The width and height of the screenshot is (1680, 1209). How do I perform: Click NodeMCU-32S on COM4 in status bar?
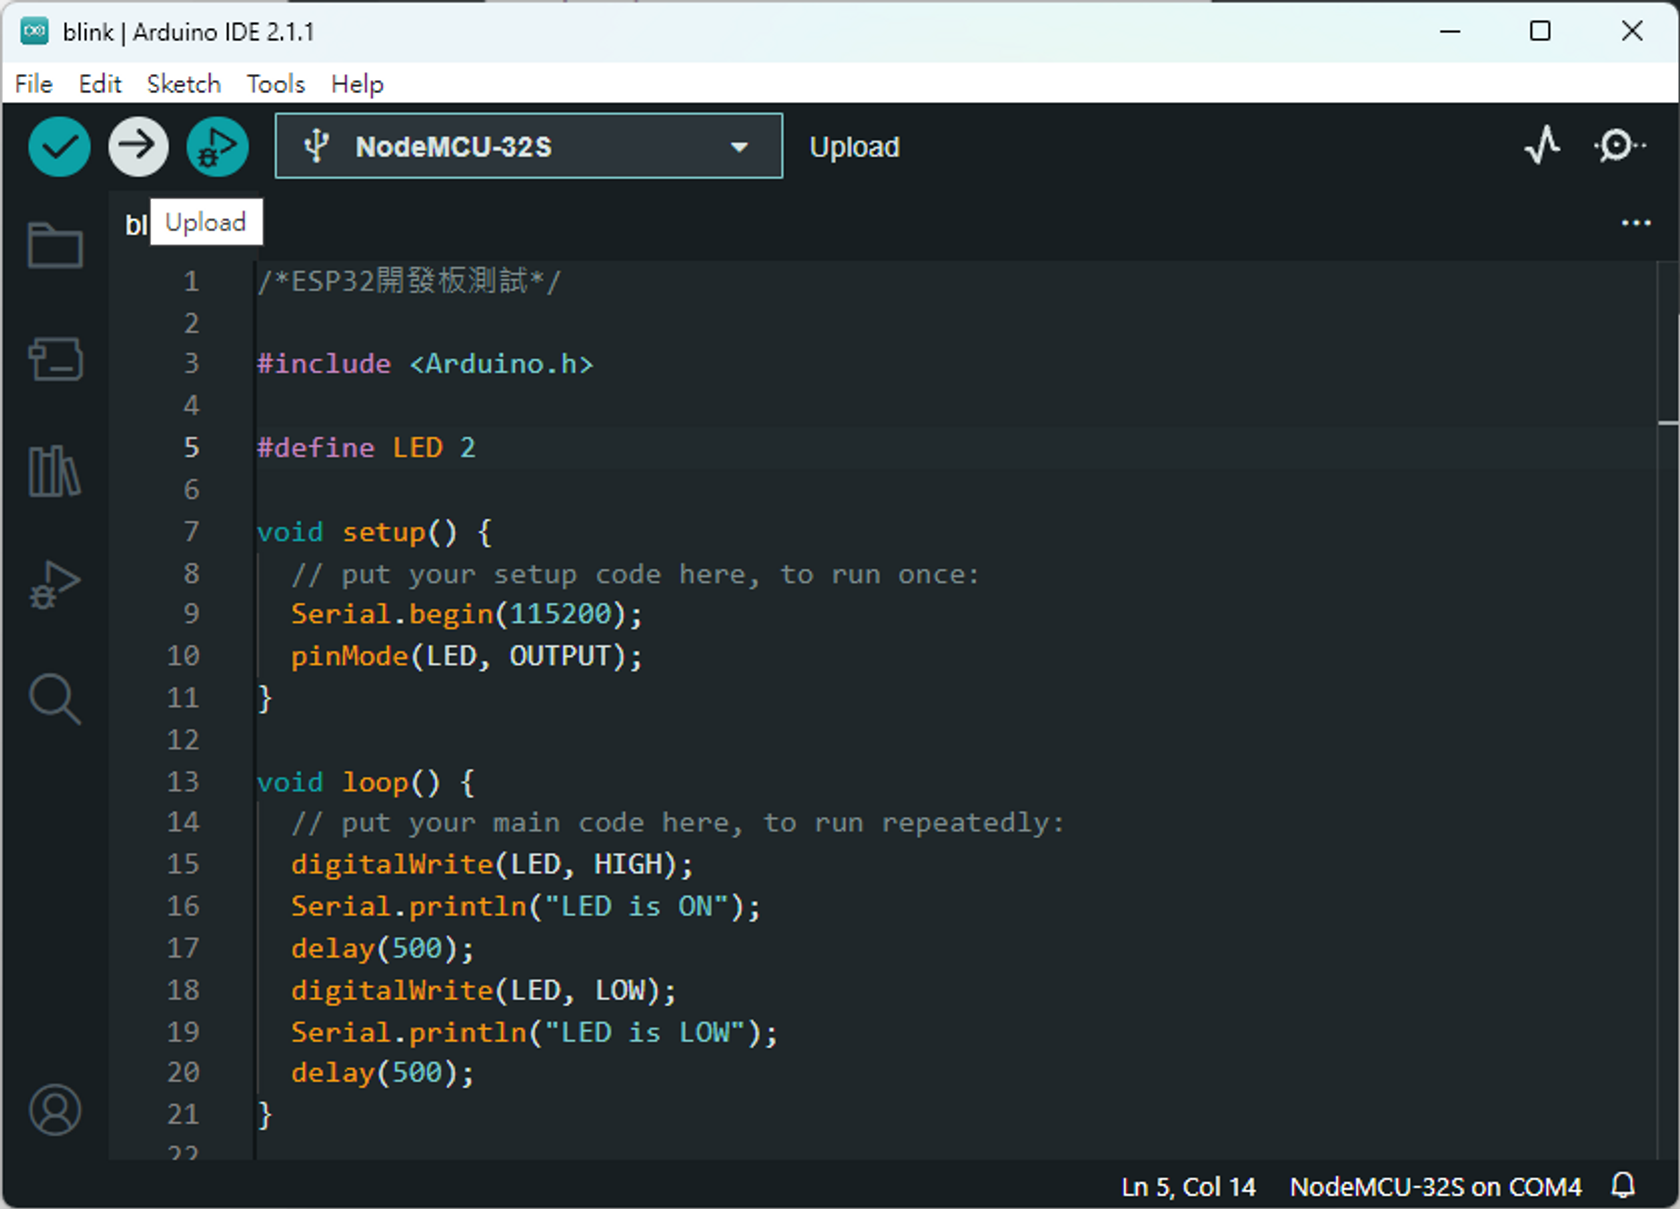[x=1436, y=1187]
